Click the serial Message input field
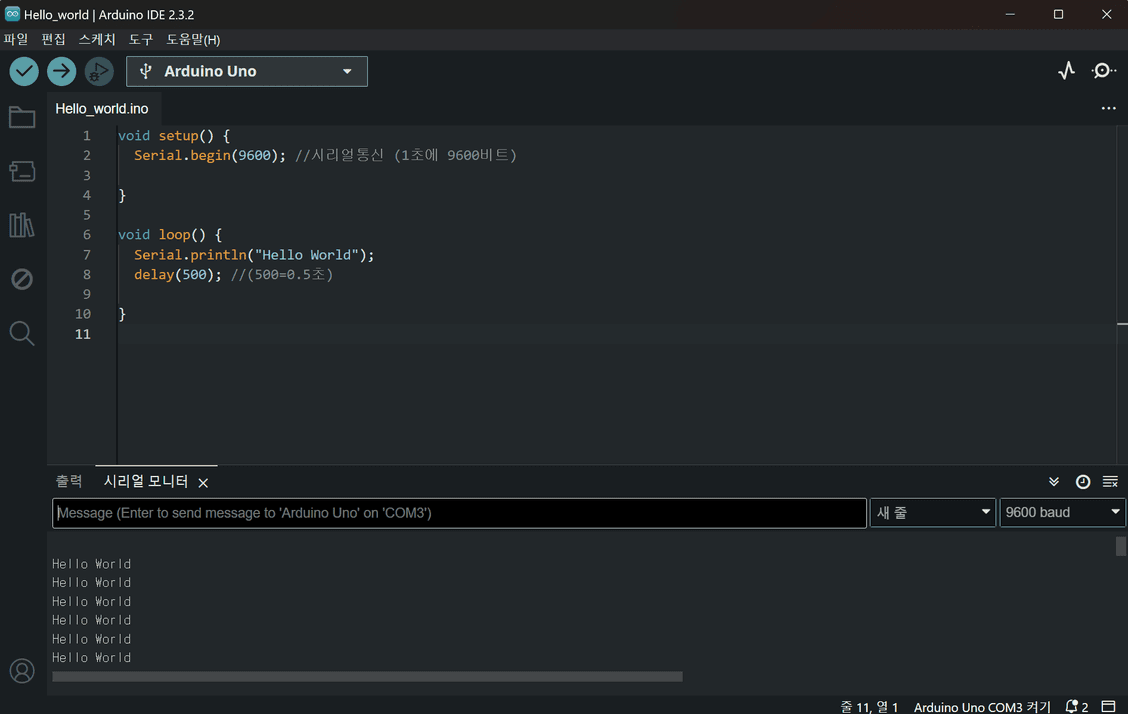This screenshot has height=714, width=1128. pos(459,513)
